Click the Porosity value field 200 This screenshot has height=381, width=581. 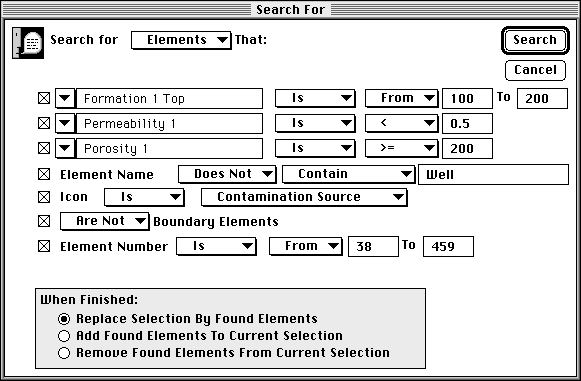point(467,148)
